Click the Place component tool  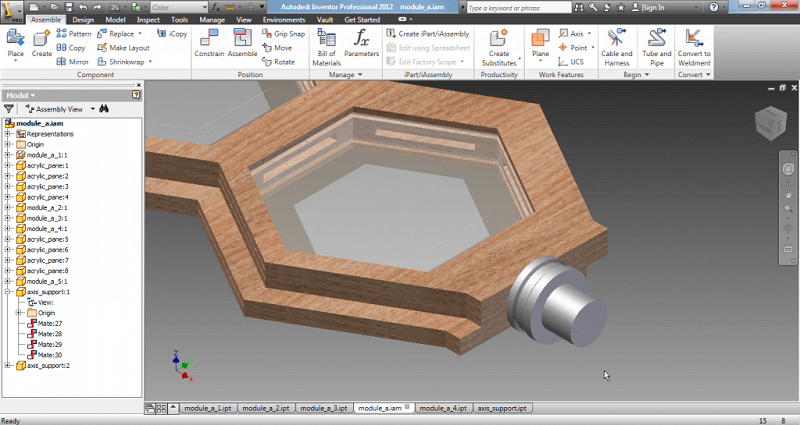(15, 45)
